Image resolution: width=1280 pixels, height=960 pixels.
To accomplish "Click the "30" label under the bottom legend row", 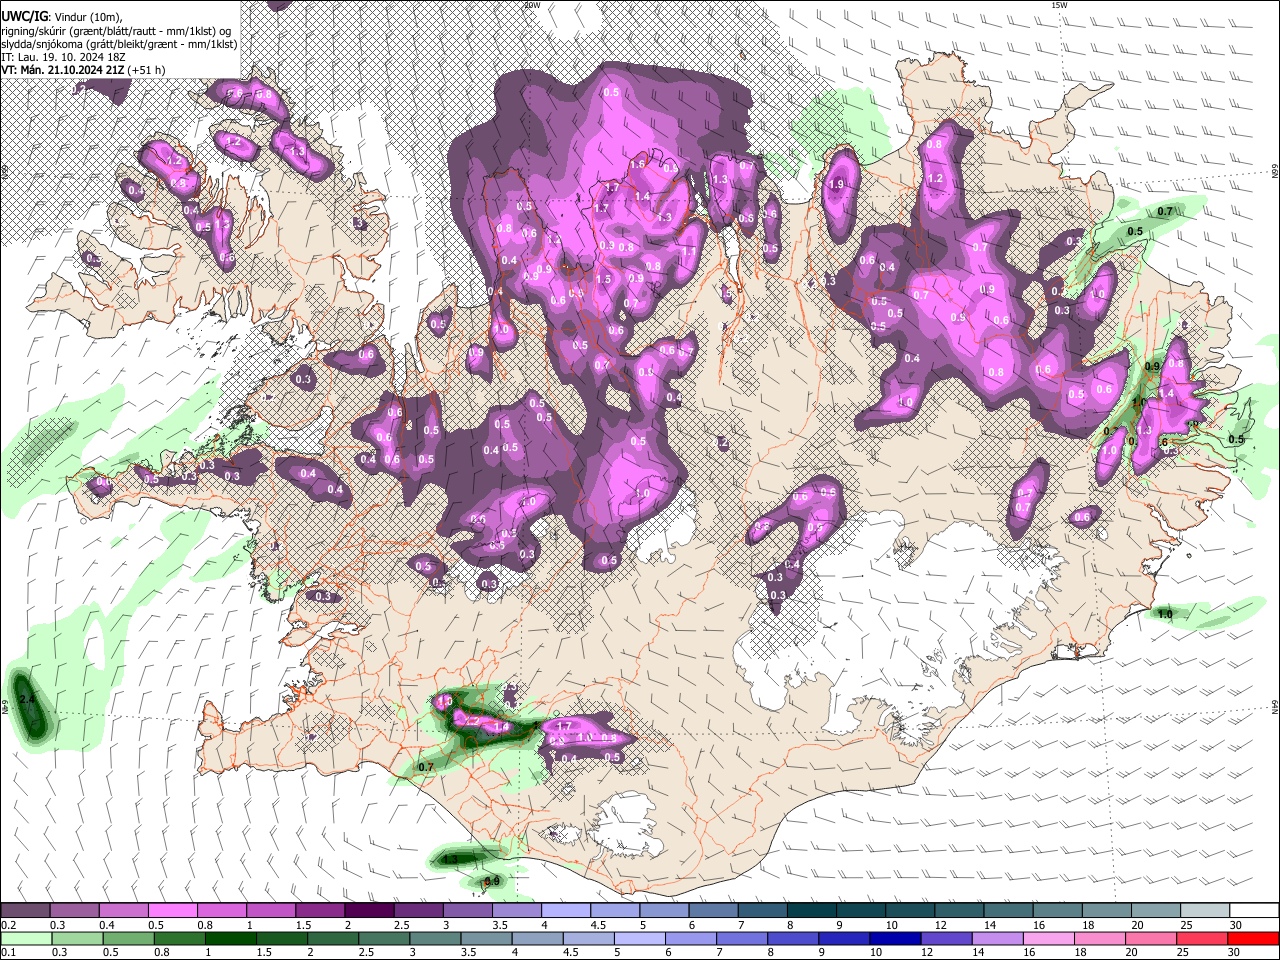I will [x=1235, y=953].
